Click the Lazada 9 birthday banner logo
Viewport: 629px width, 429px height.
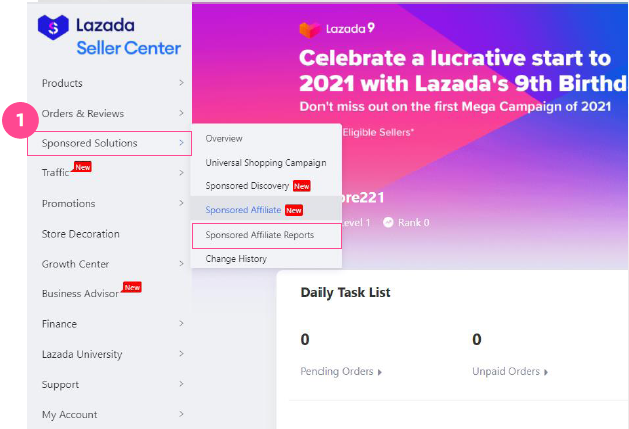[337, 29]
